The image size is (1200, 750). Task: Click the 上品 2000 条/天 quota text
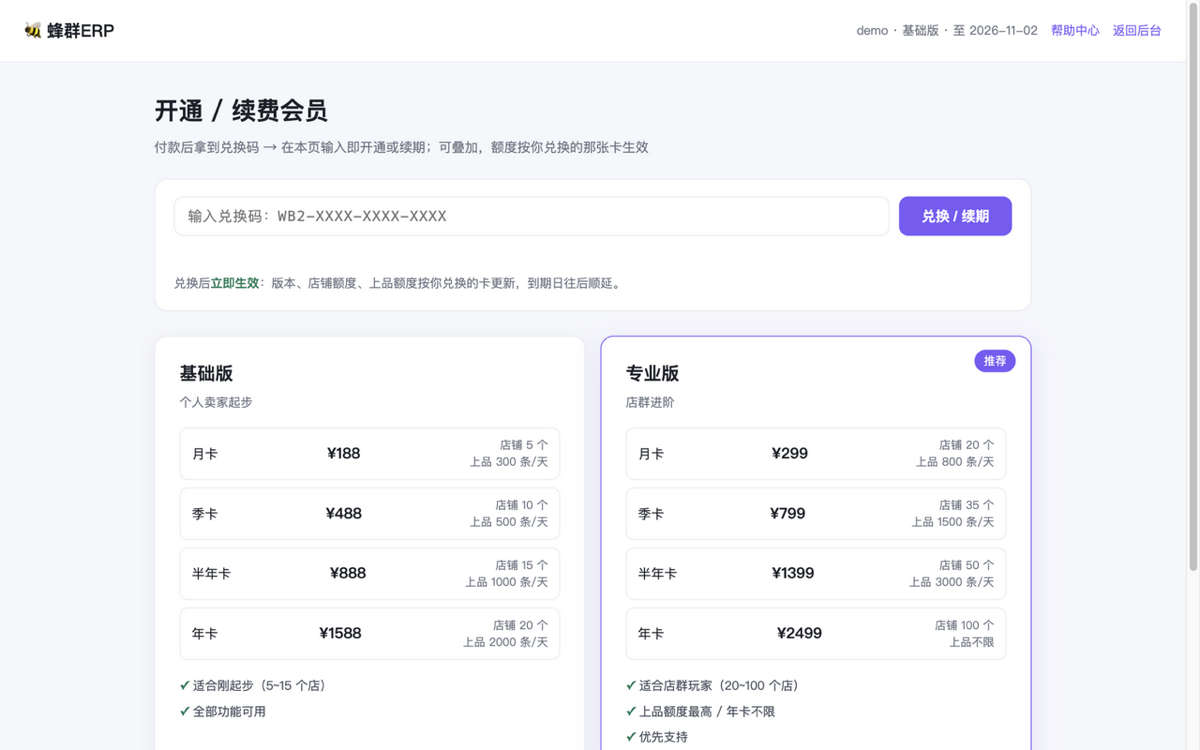tap(505, 642)
